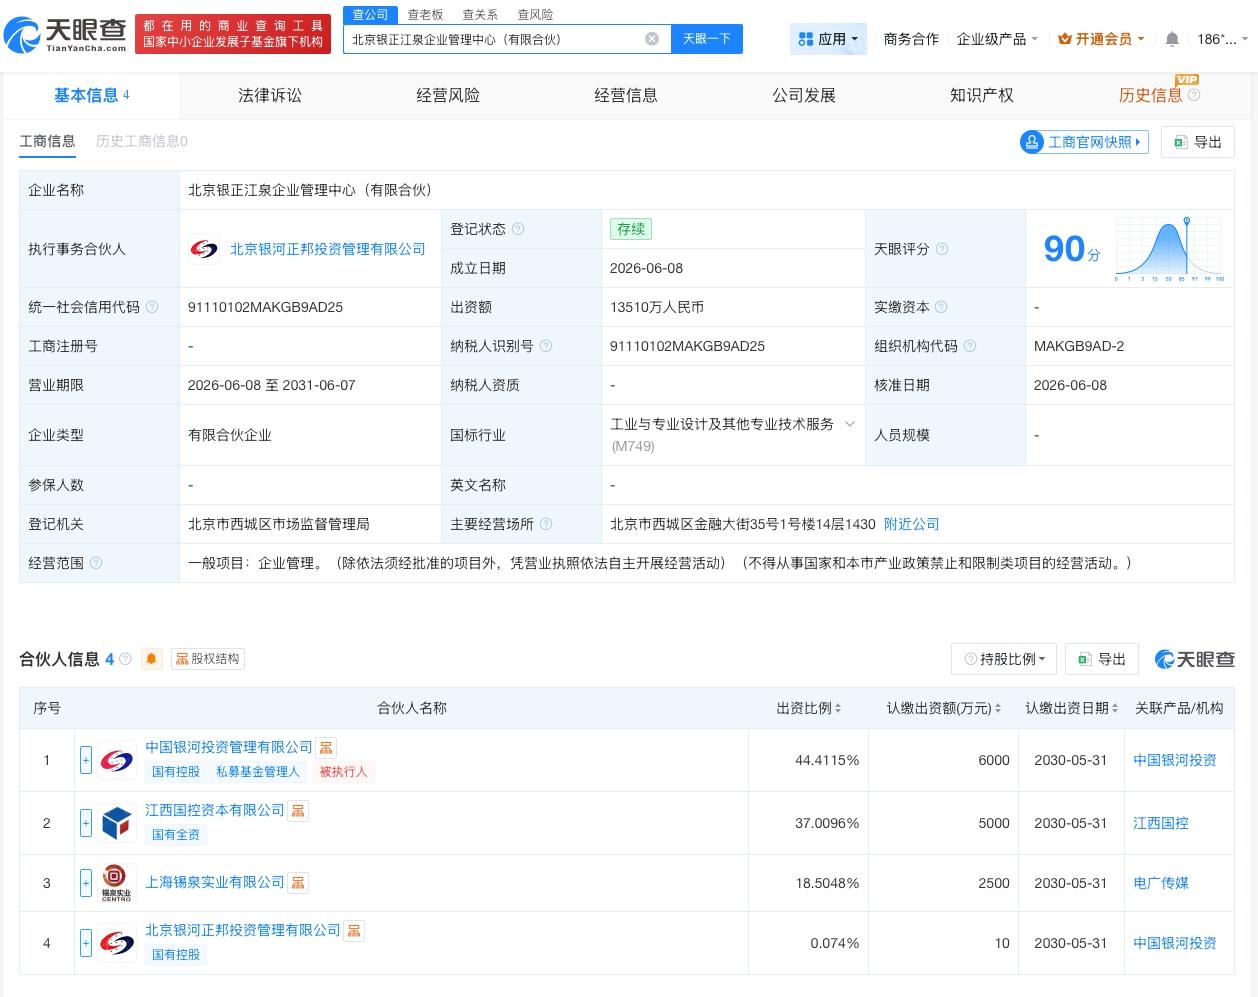
Task: Click the crown icon beside 开通会员
Action: [x=1065, y=39]
